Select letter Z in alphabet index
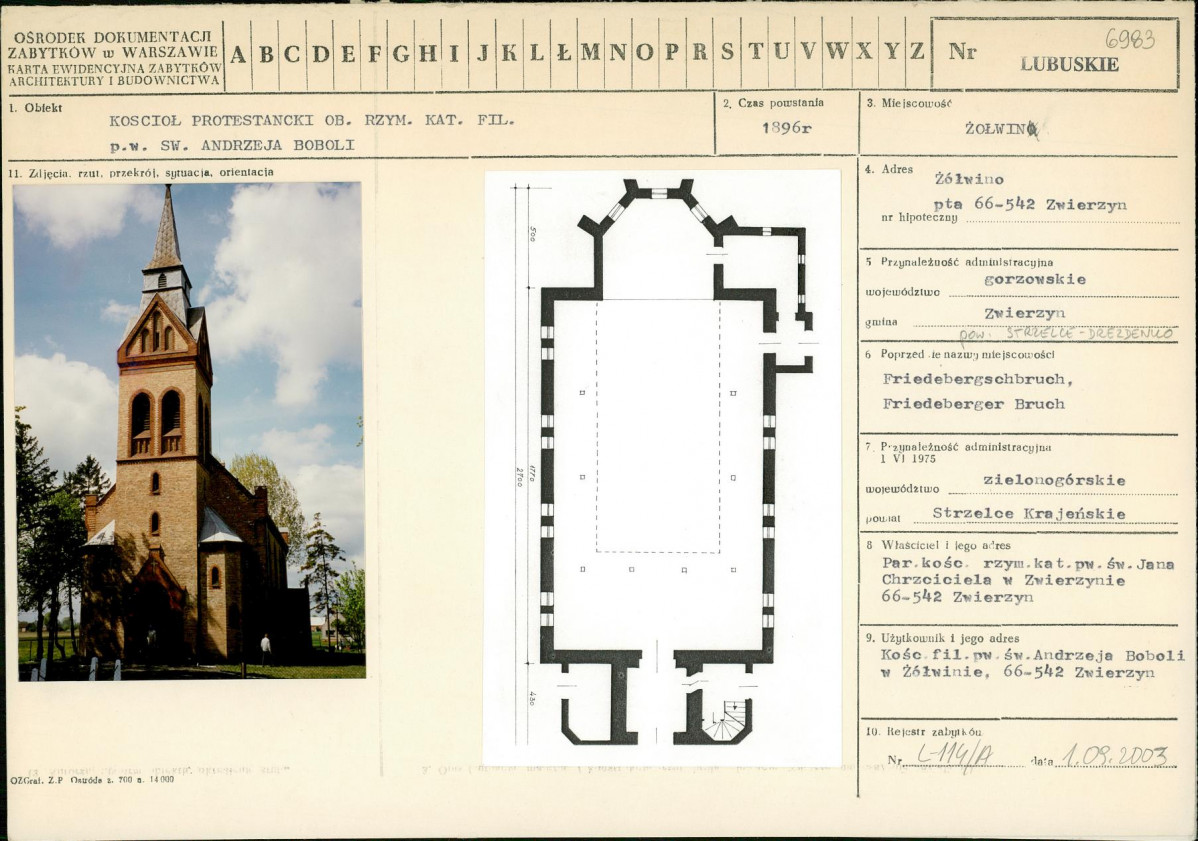The height and width of the screenshot is (841, 1198). [917, 53]
